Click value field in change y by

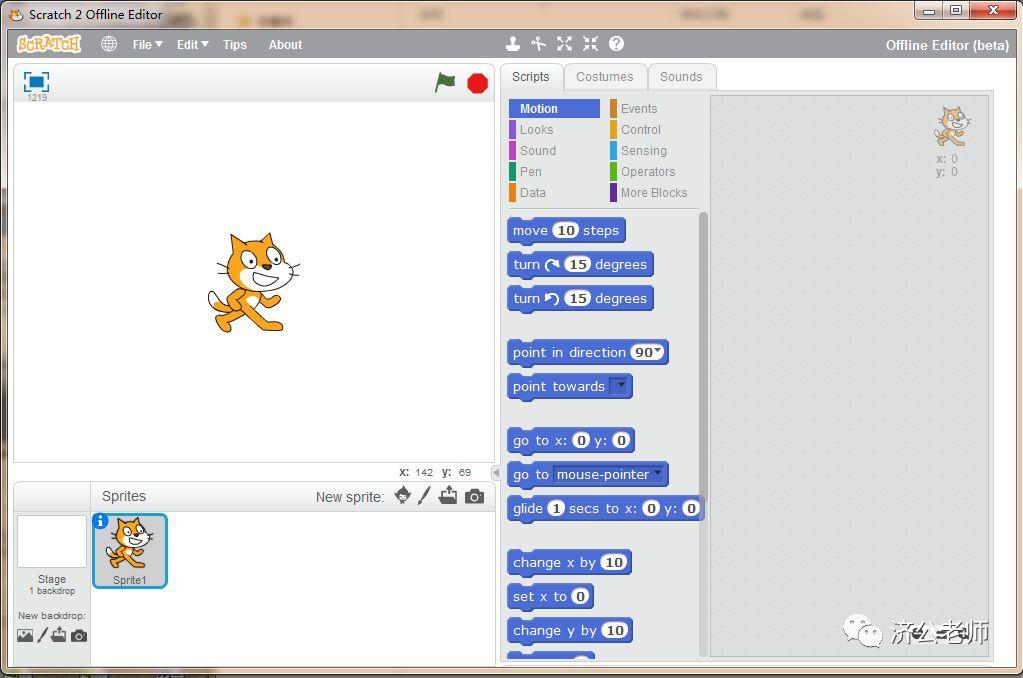615,630
